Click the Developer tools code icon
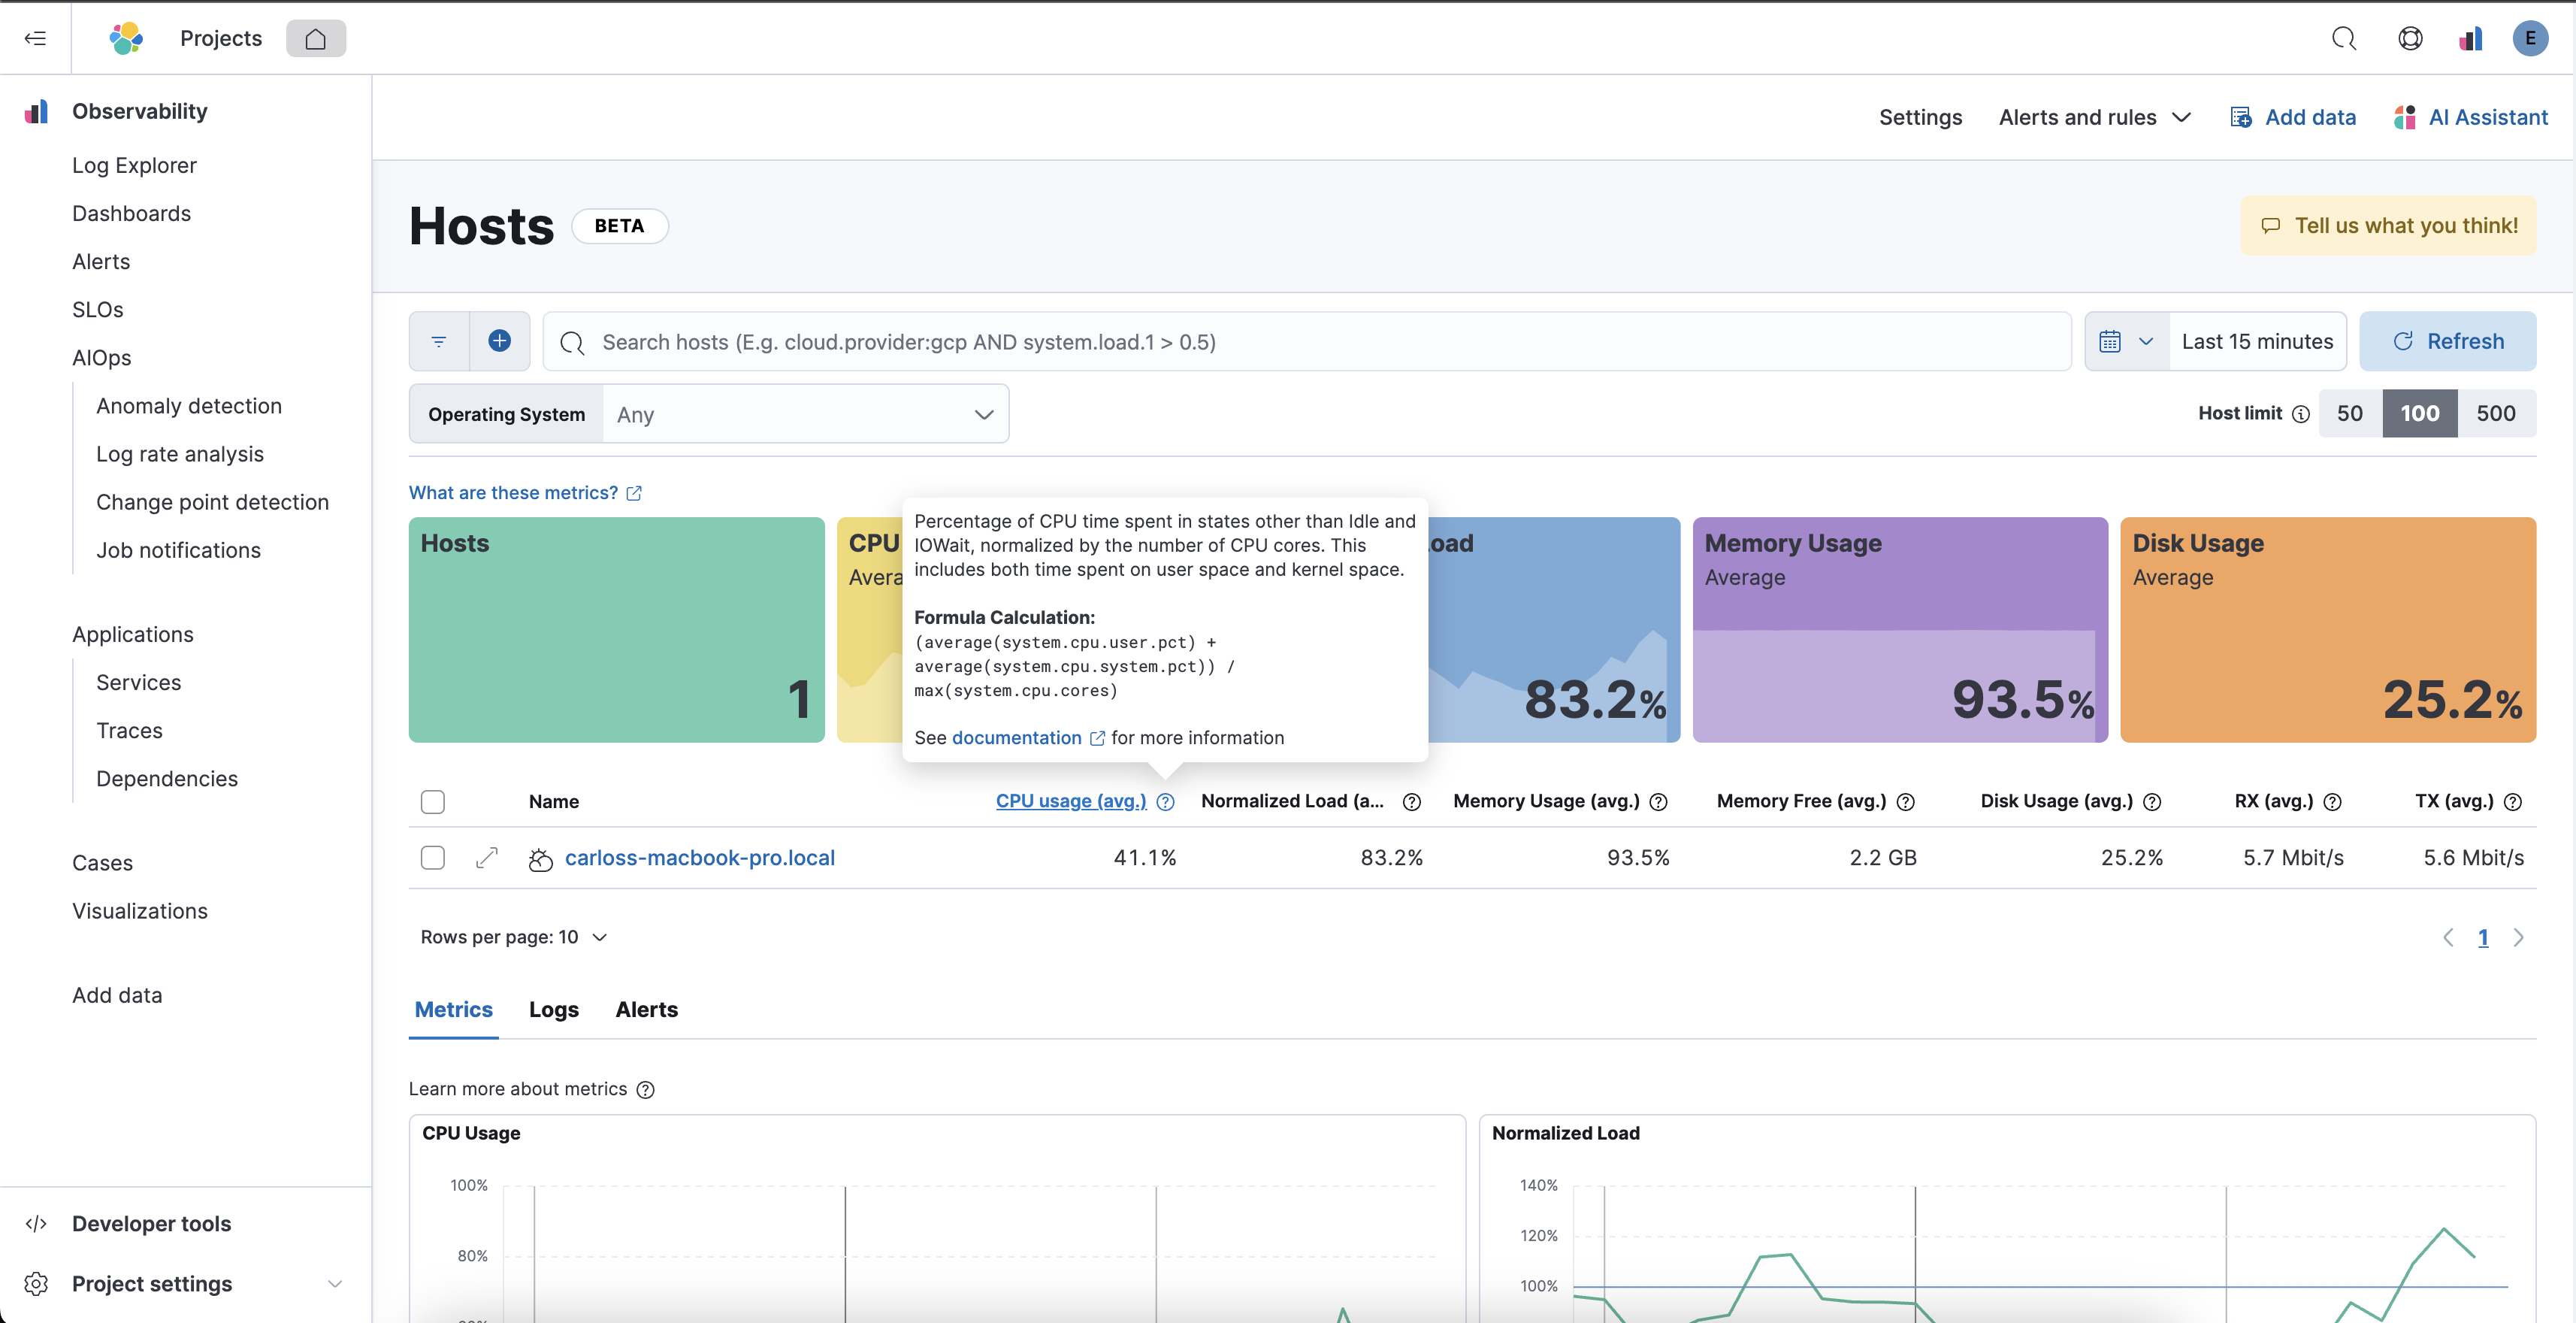This screenshot has width=2576, height=1323. [x=36, y=1224]
